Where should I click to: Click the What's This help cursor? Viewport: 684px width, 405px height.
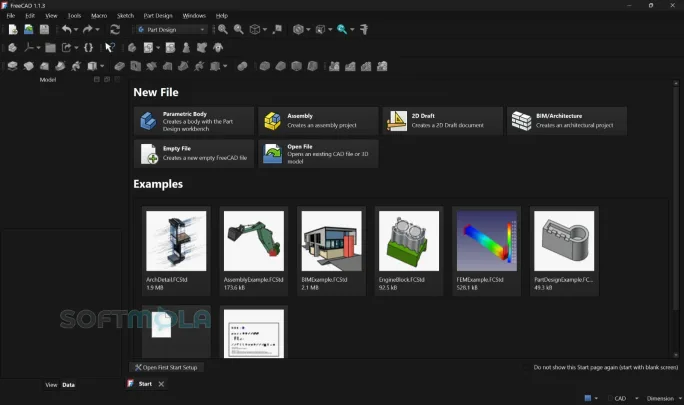109,48
